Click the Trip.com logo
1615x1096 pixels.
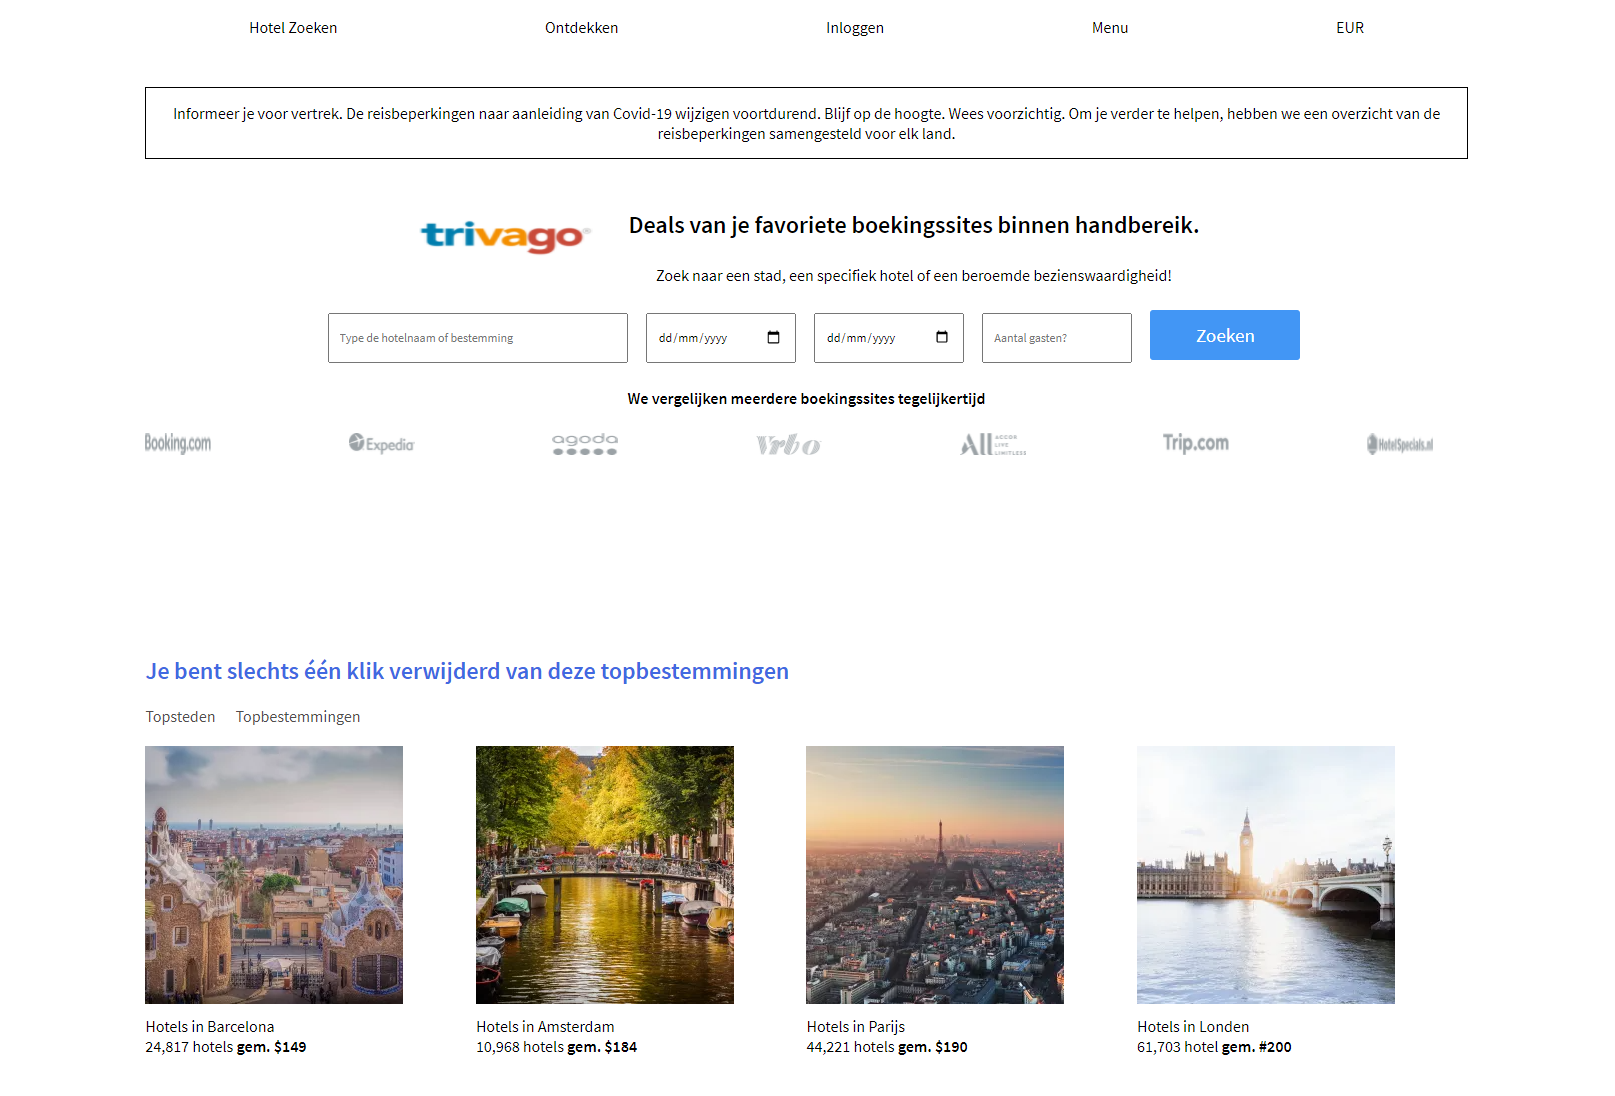coord(1196,443)
